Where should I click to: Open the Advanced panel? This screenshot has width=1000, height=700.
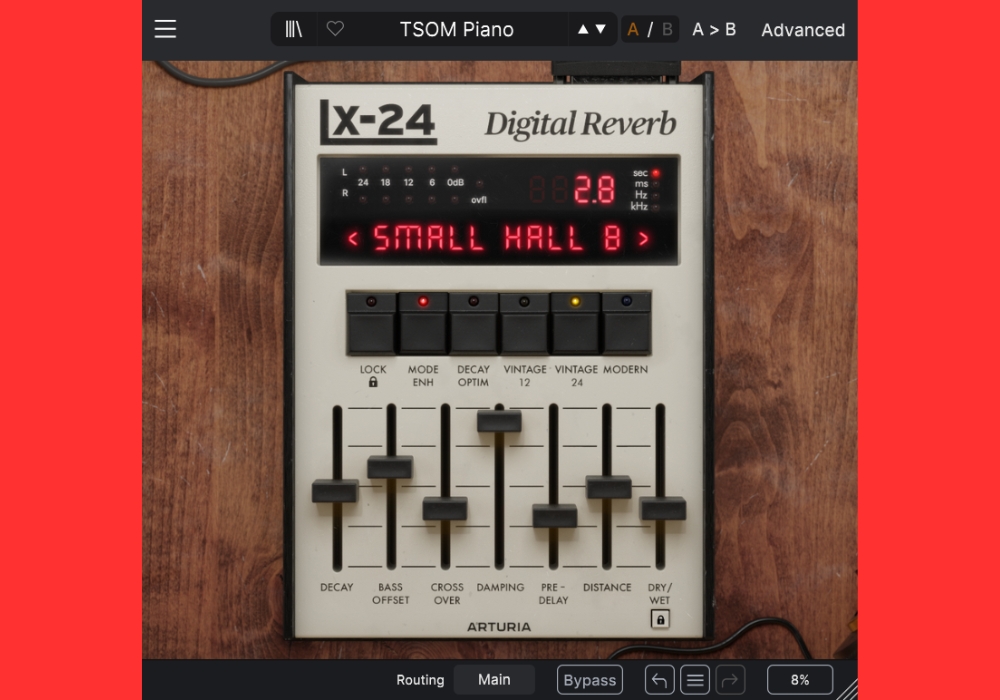(x=803, y=30)
